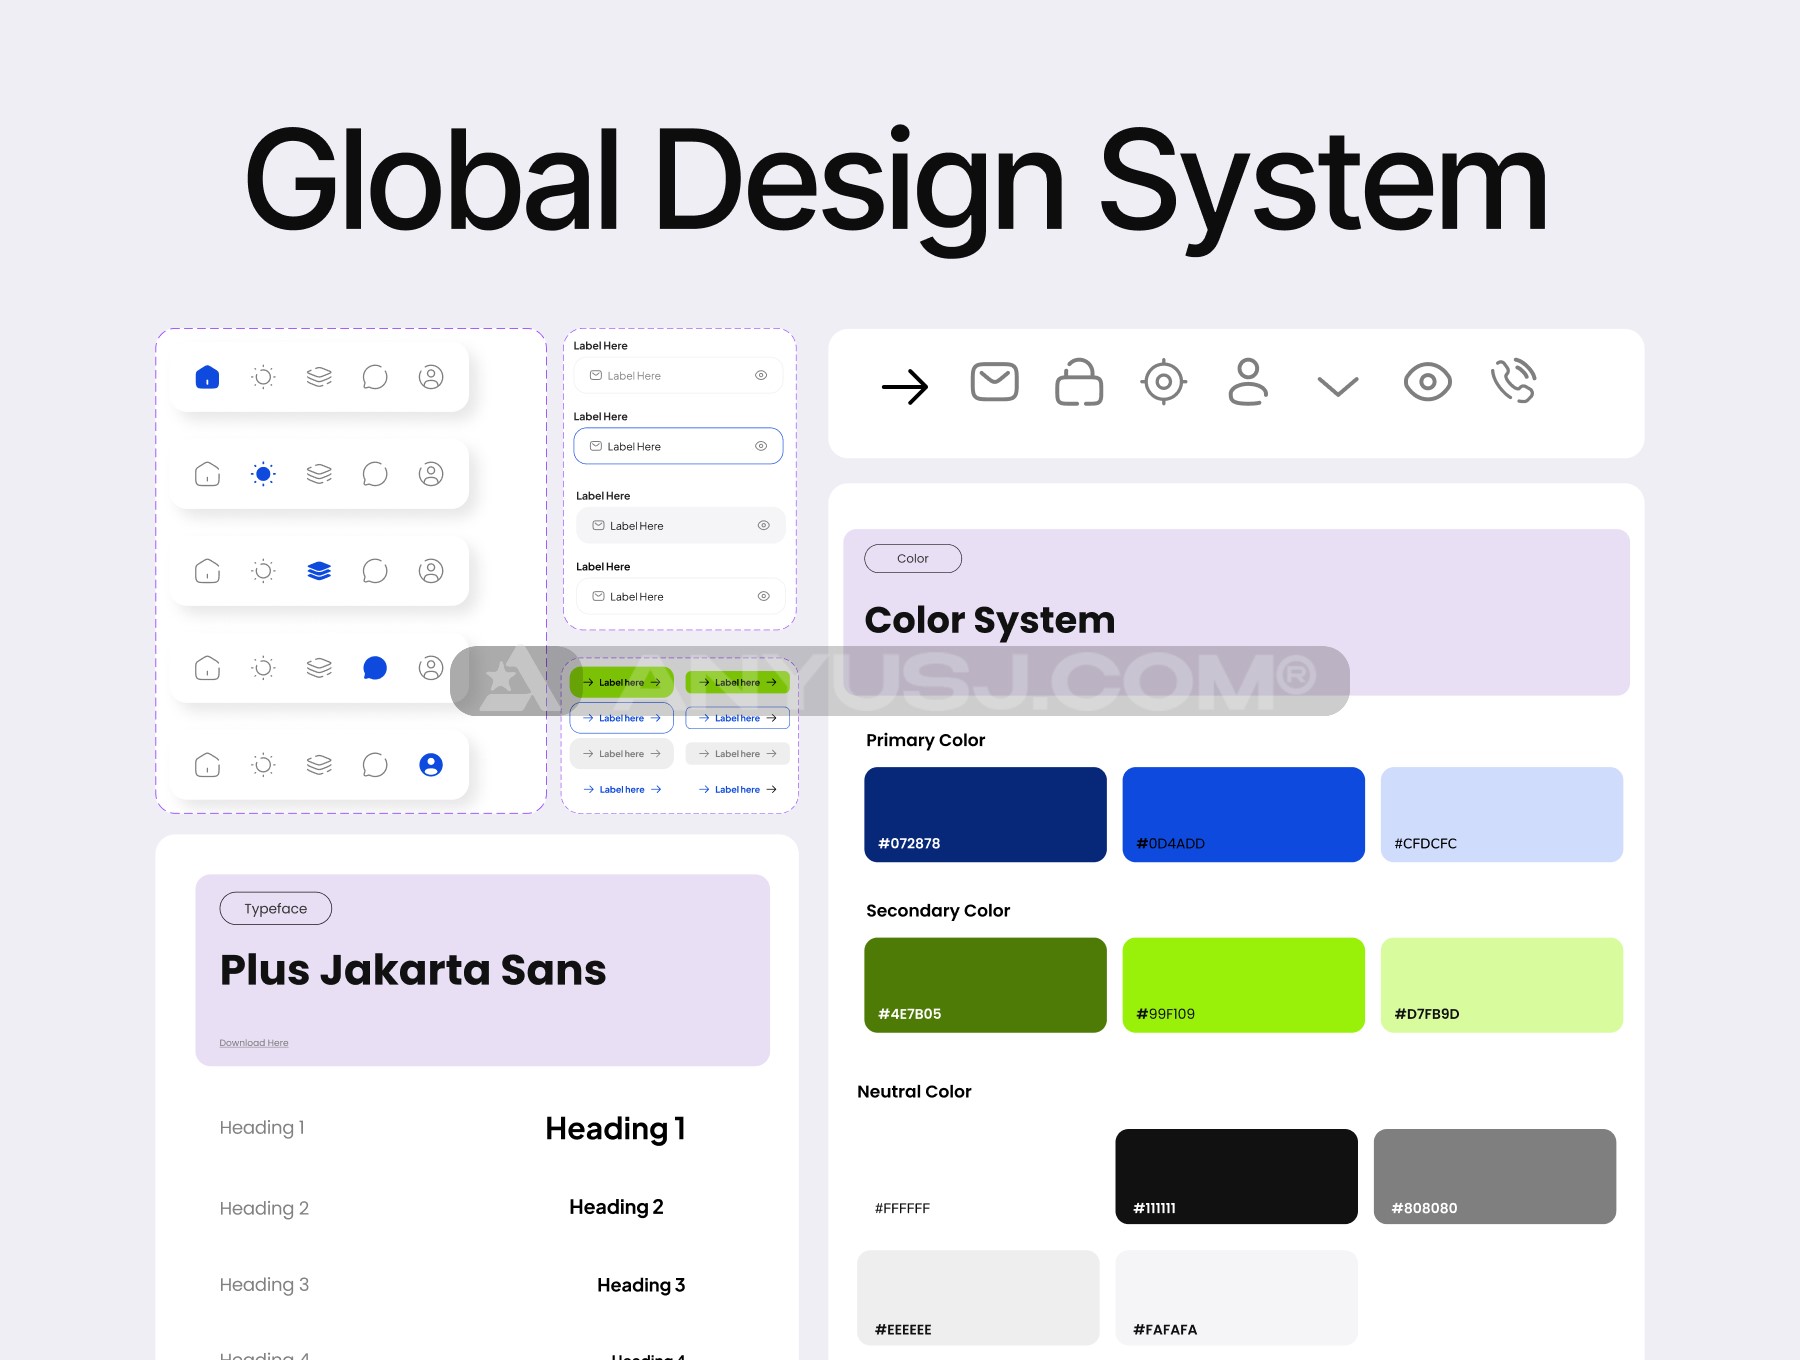Image resolution: width=1800 pixels, height=1360 pixels.
Task: Select home icon in the nav bar with active profile
Action: click(207, 765)
